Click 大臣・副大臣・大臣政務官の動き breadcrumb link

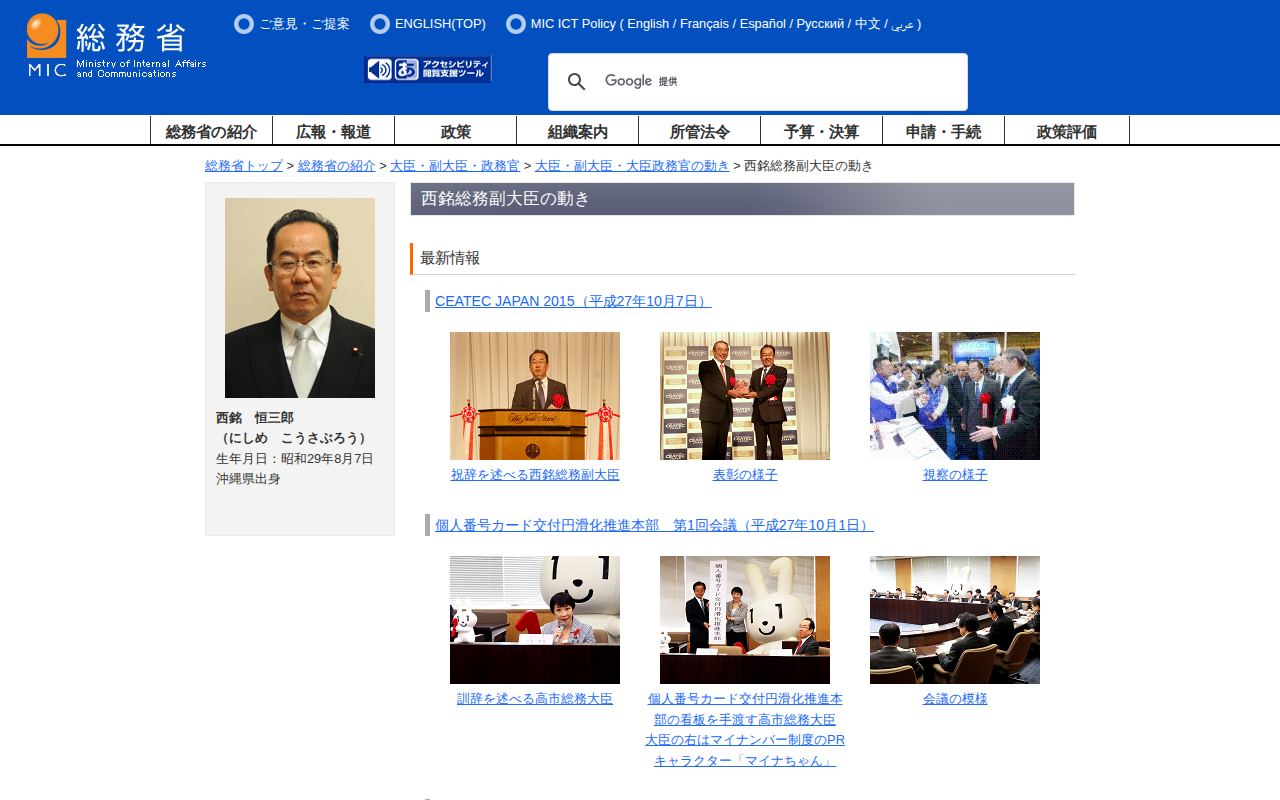(x=632, y=166)
